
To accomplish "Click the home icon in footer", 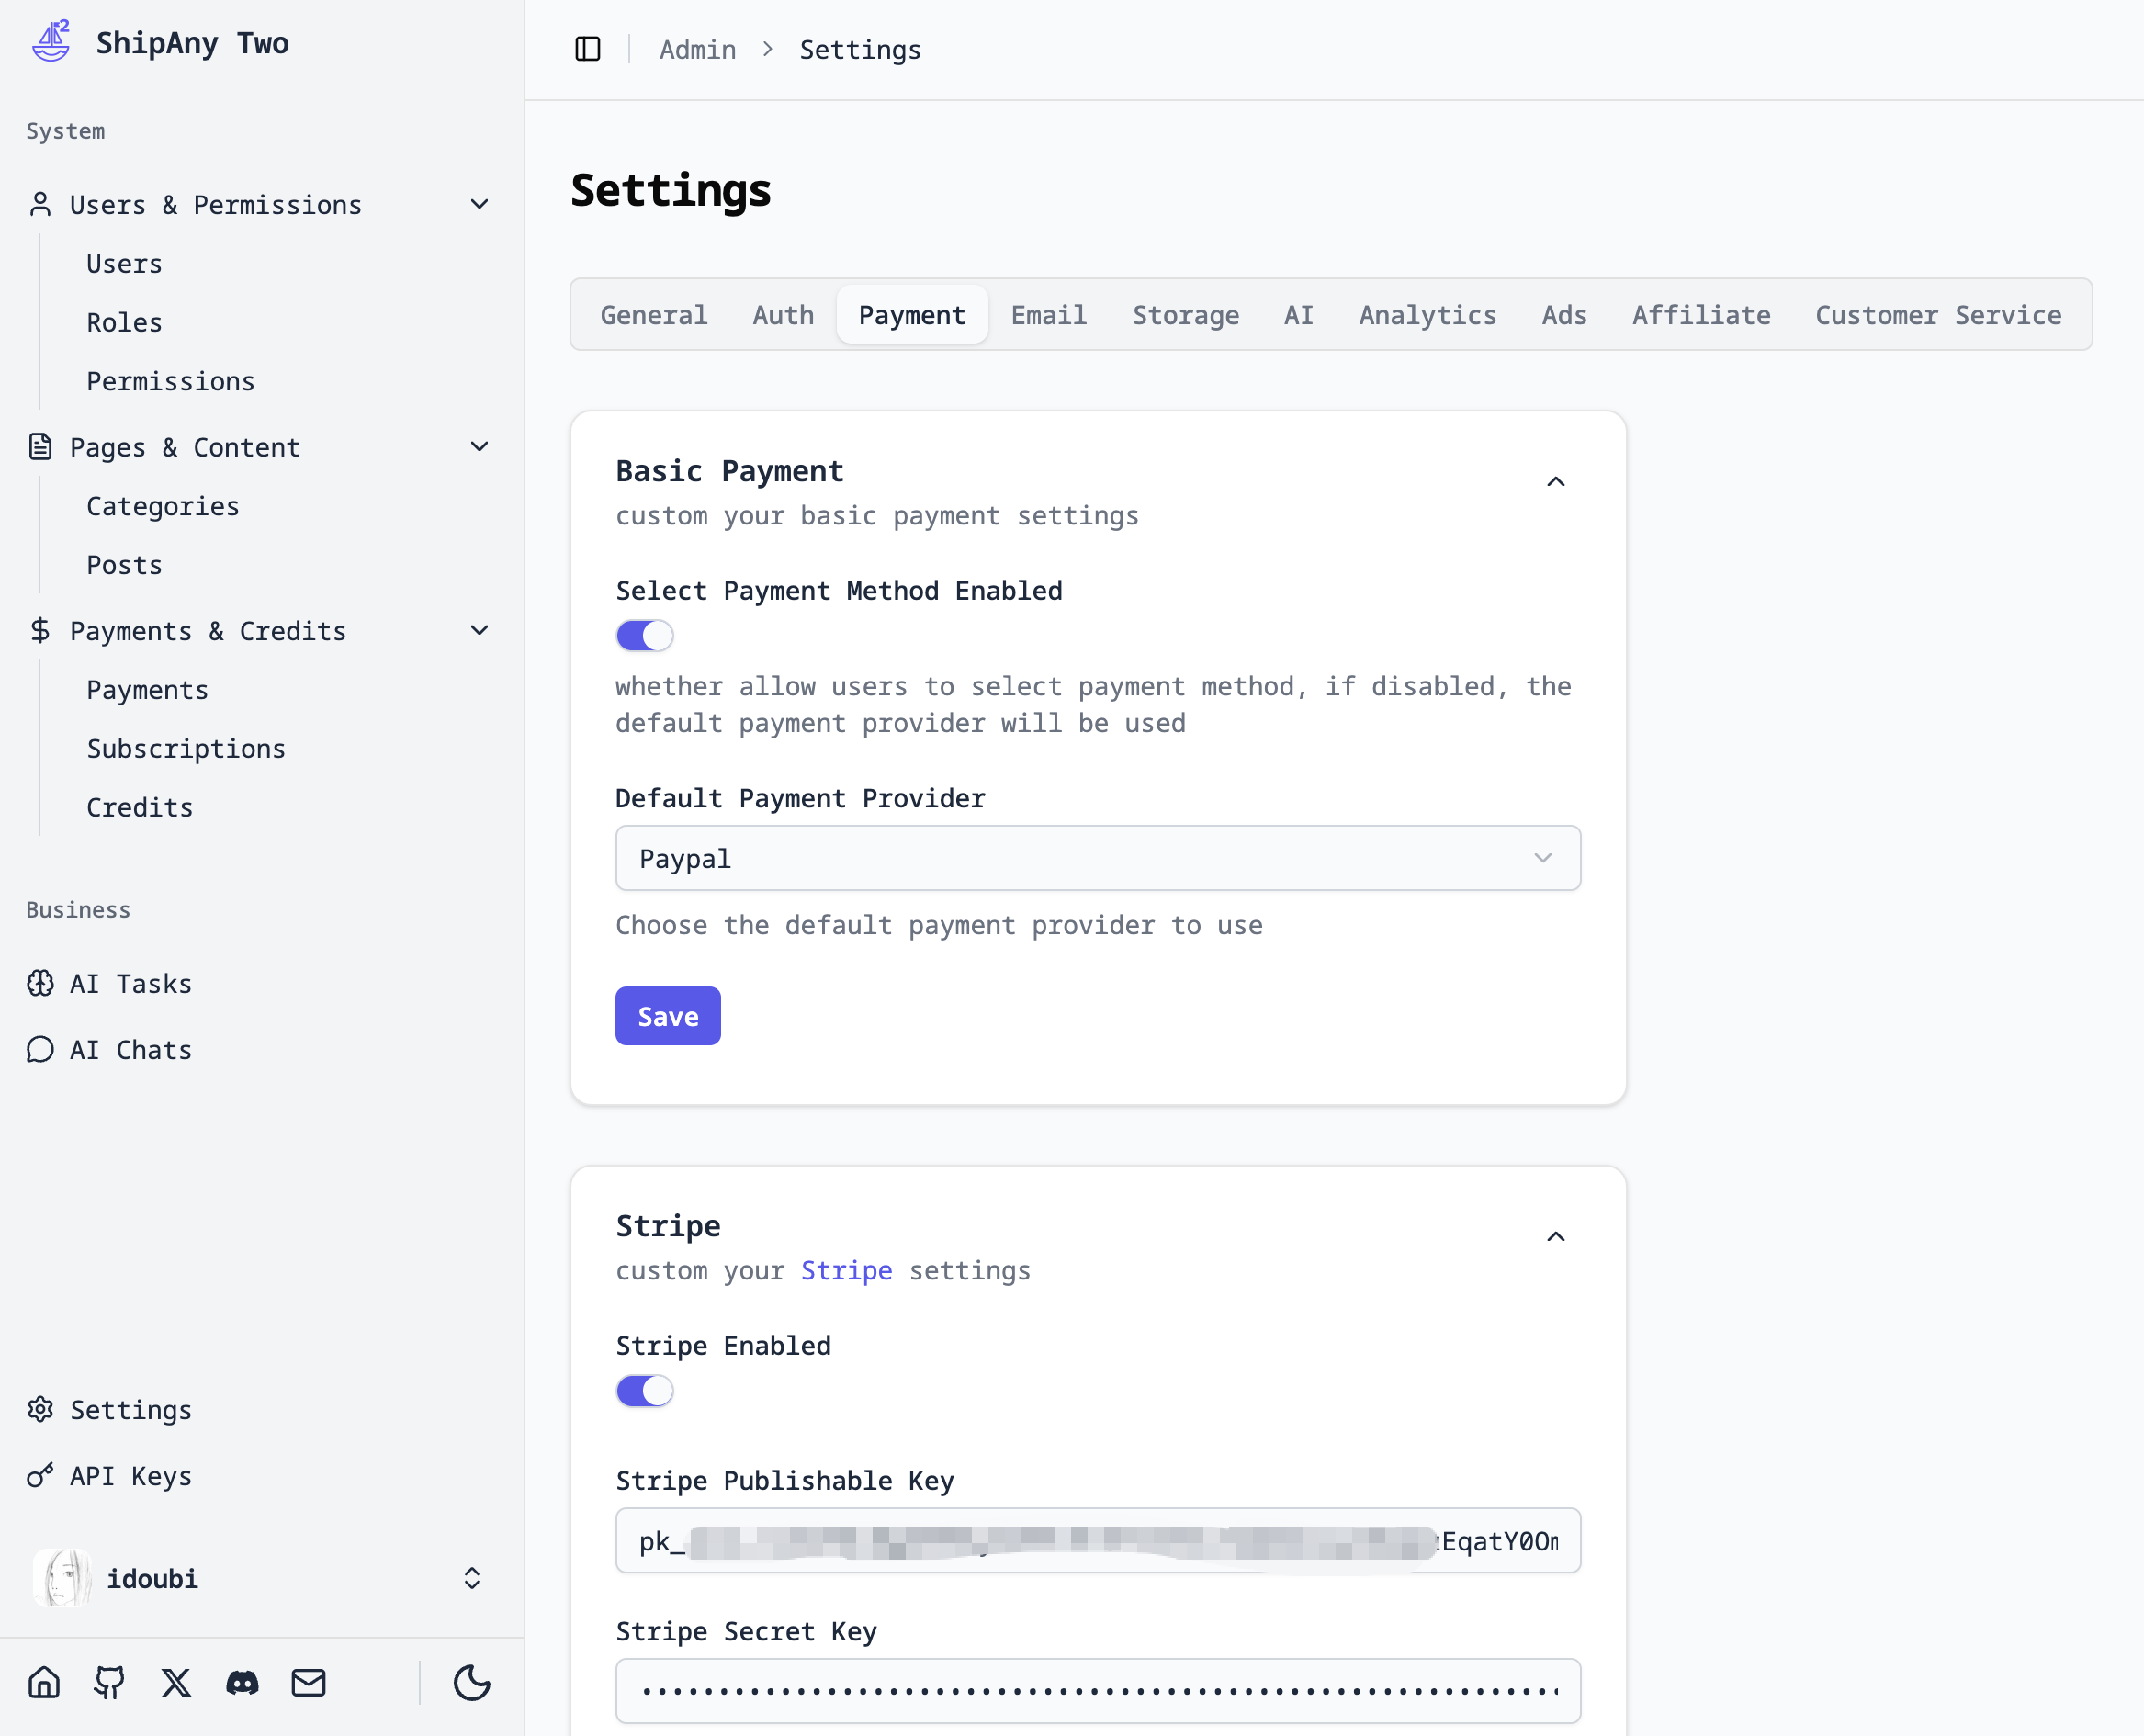I will 44,1682.
